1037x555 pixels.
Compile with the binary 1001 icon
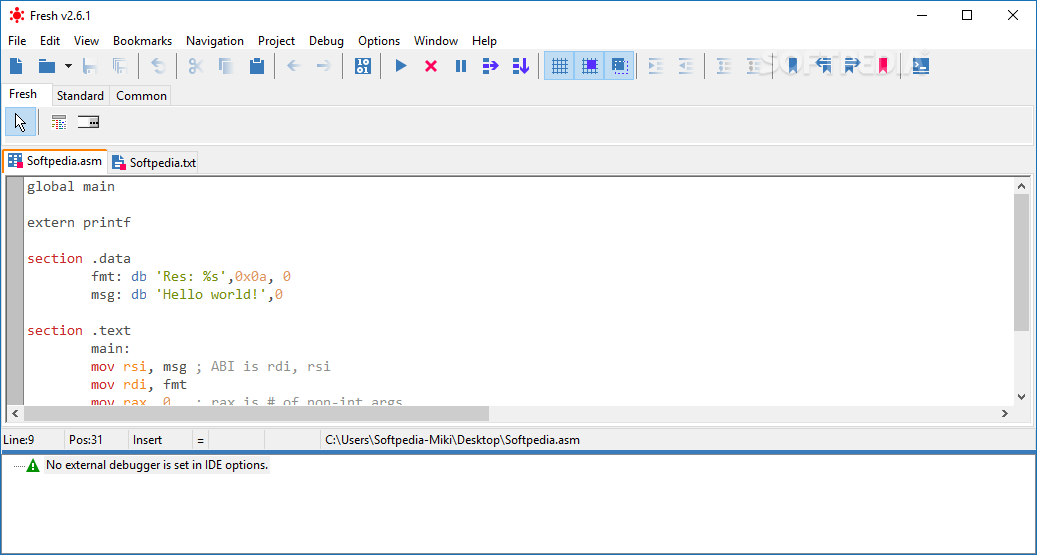pyautogui.click(x=362, y=65)
